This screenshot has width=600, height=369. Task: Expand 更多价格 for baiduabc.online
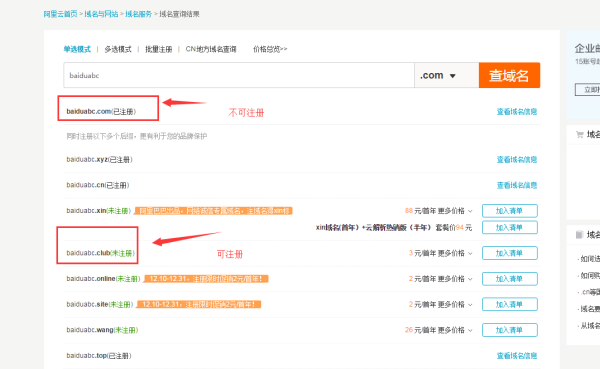click(x=455, y=279)
